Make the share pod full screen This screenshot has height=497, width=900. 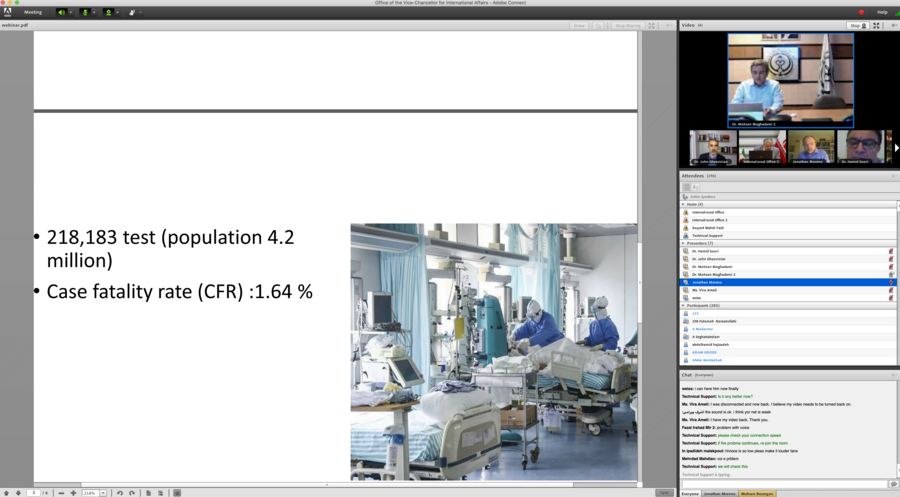click(652, 26)
